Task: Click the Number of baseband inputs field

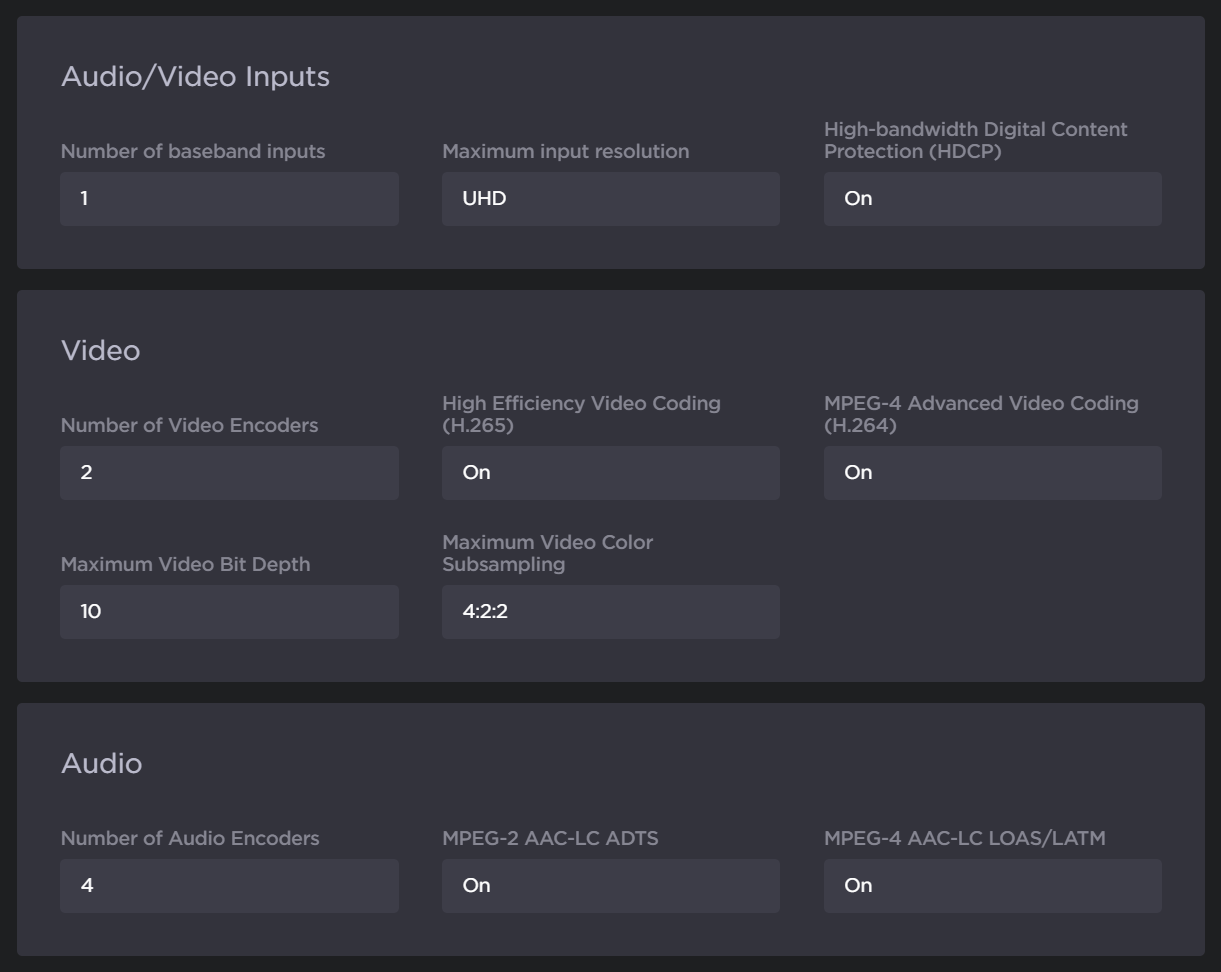Action: [x=229, y=199]
